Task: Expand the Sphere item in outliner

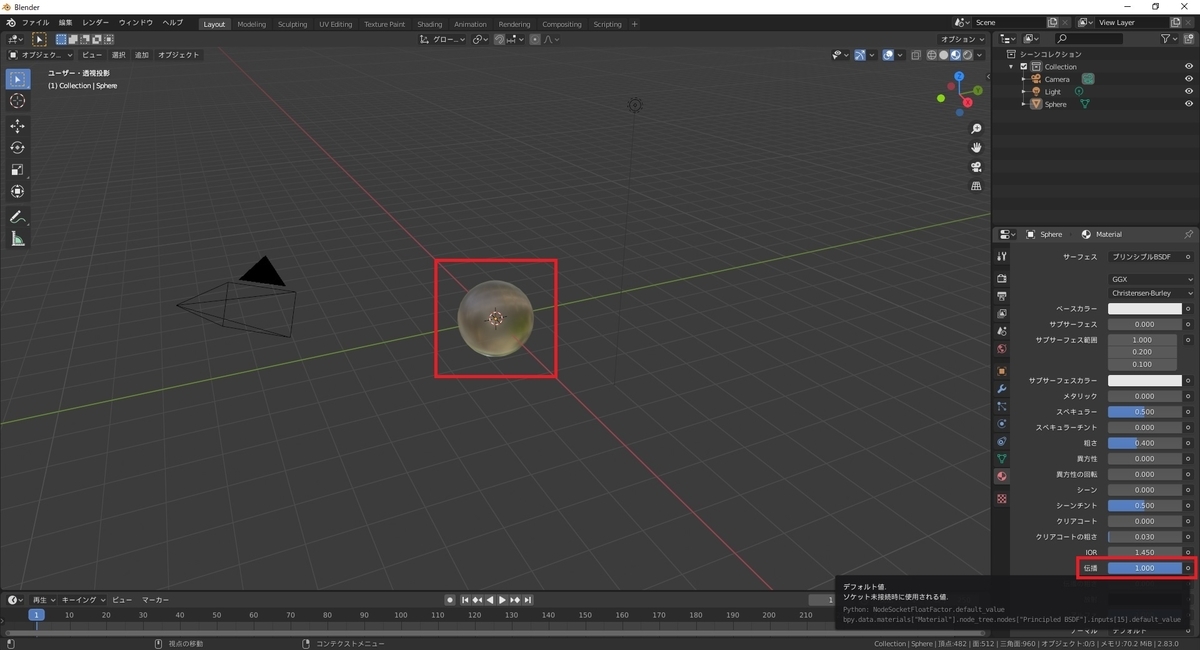Action: coord(1023,104)
